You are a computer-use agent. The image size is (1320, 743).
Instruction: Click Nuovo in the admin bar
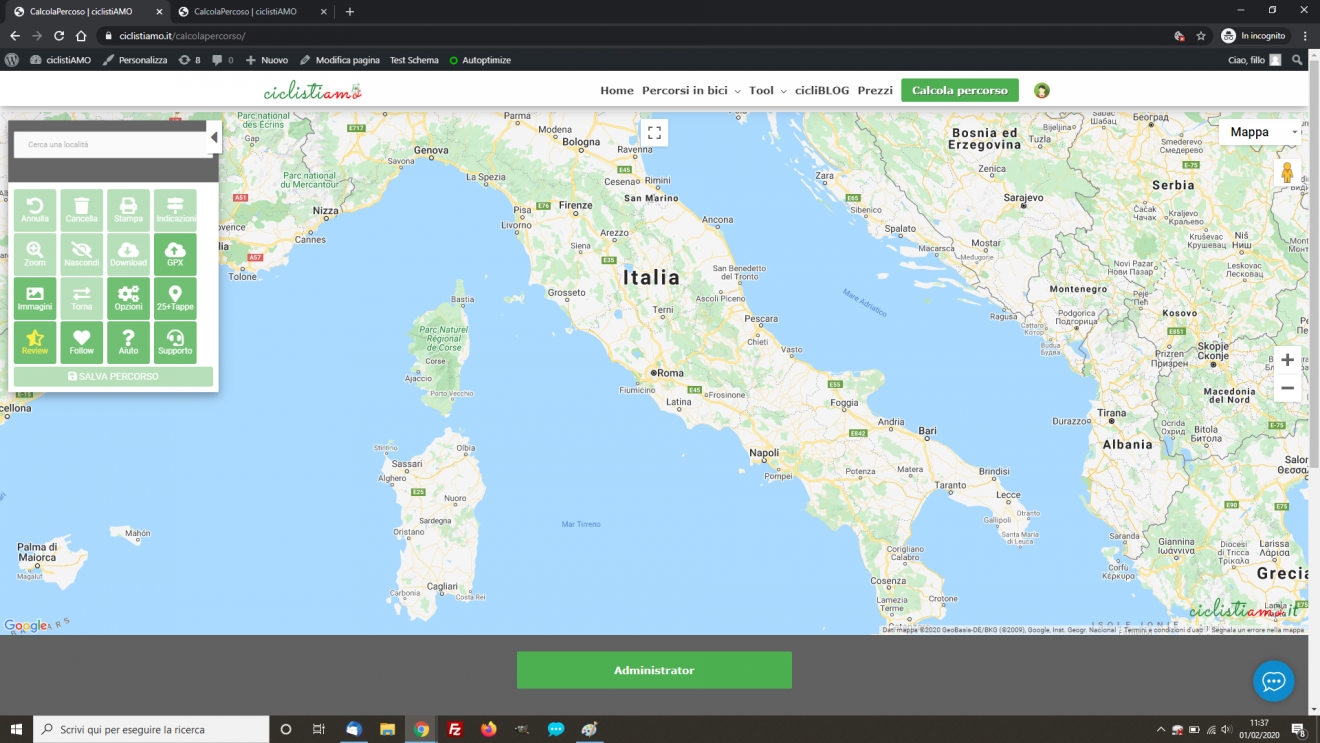(x=266, y=60)
